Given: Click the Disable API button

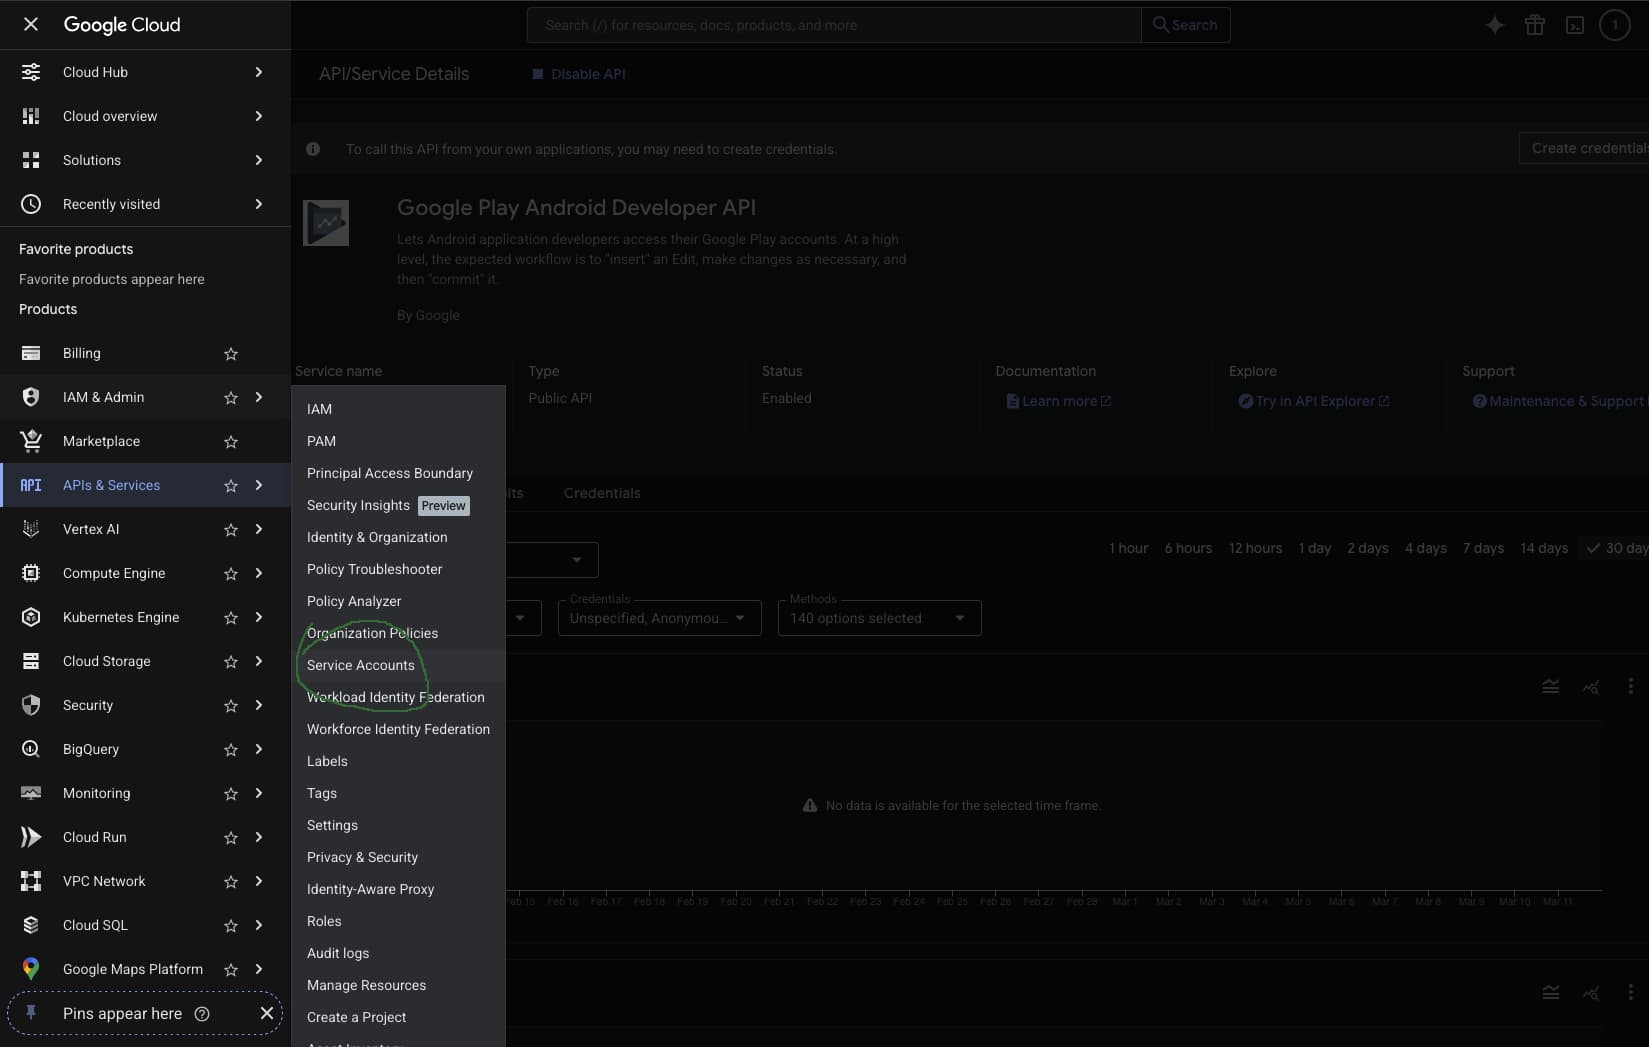Looking at the screenshot, I should pos(579,74).
